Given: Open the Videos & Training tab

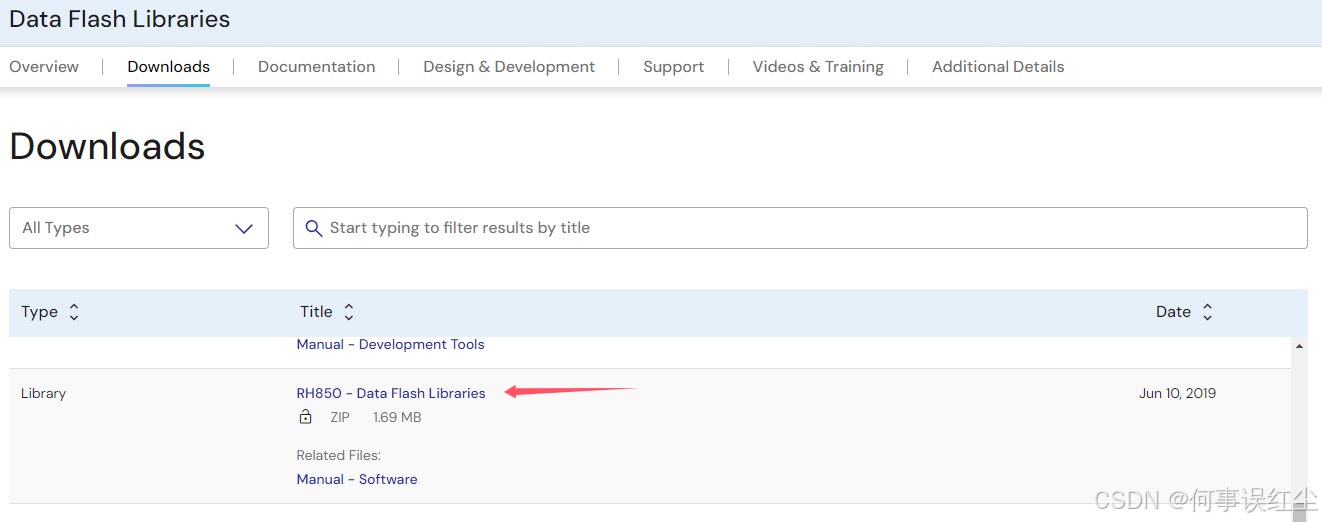Looking at the screenshot, I should click(818, 67).
